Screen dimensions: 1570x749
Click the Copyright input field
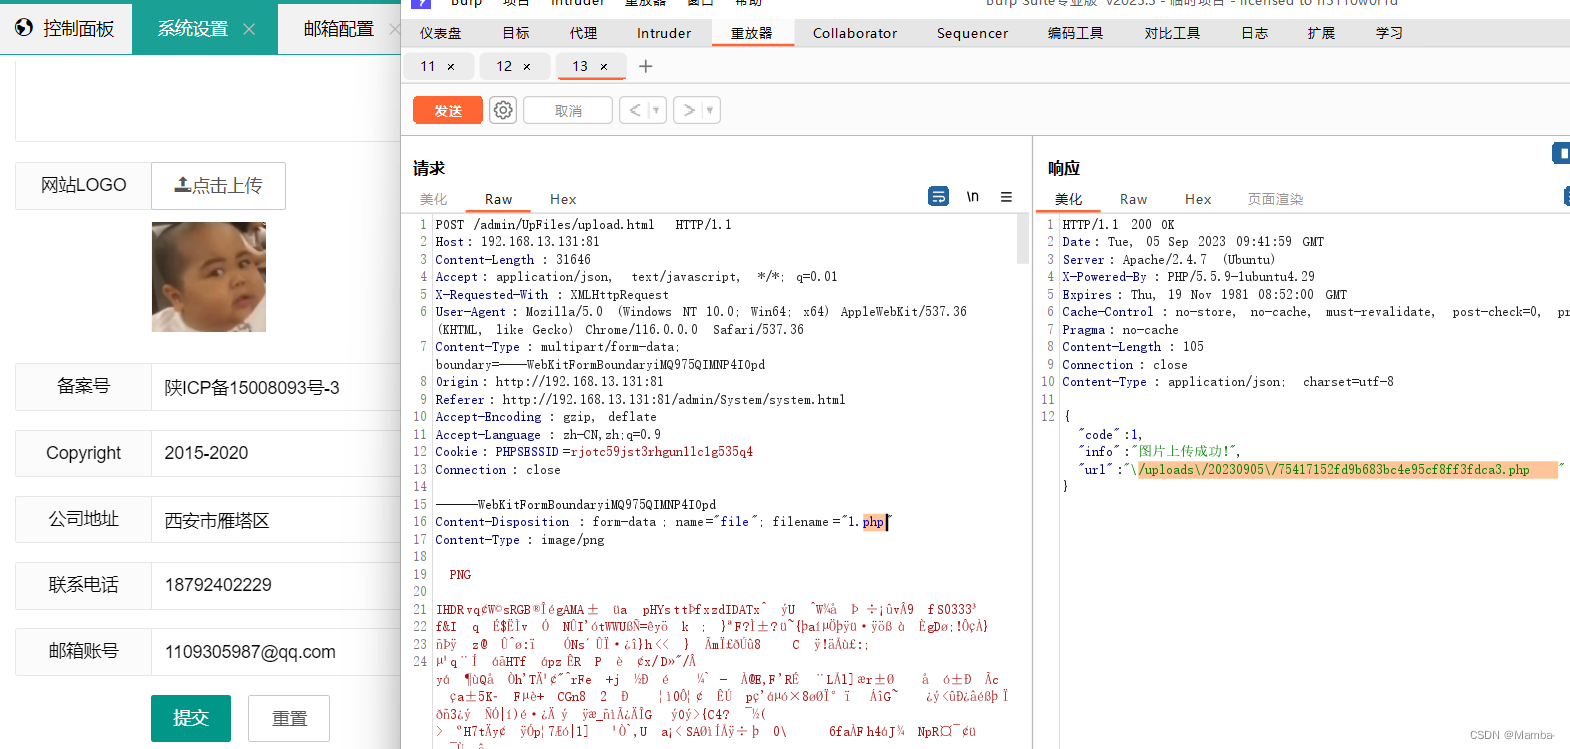click(x=276, y=453)
